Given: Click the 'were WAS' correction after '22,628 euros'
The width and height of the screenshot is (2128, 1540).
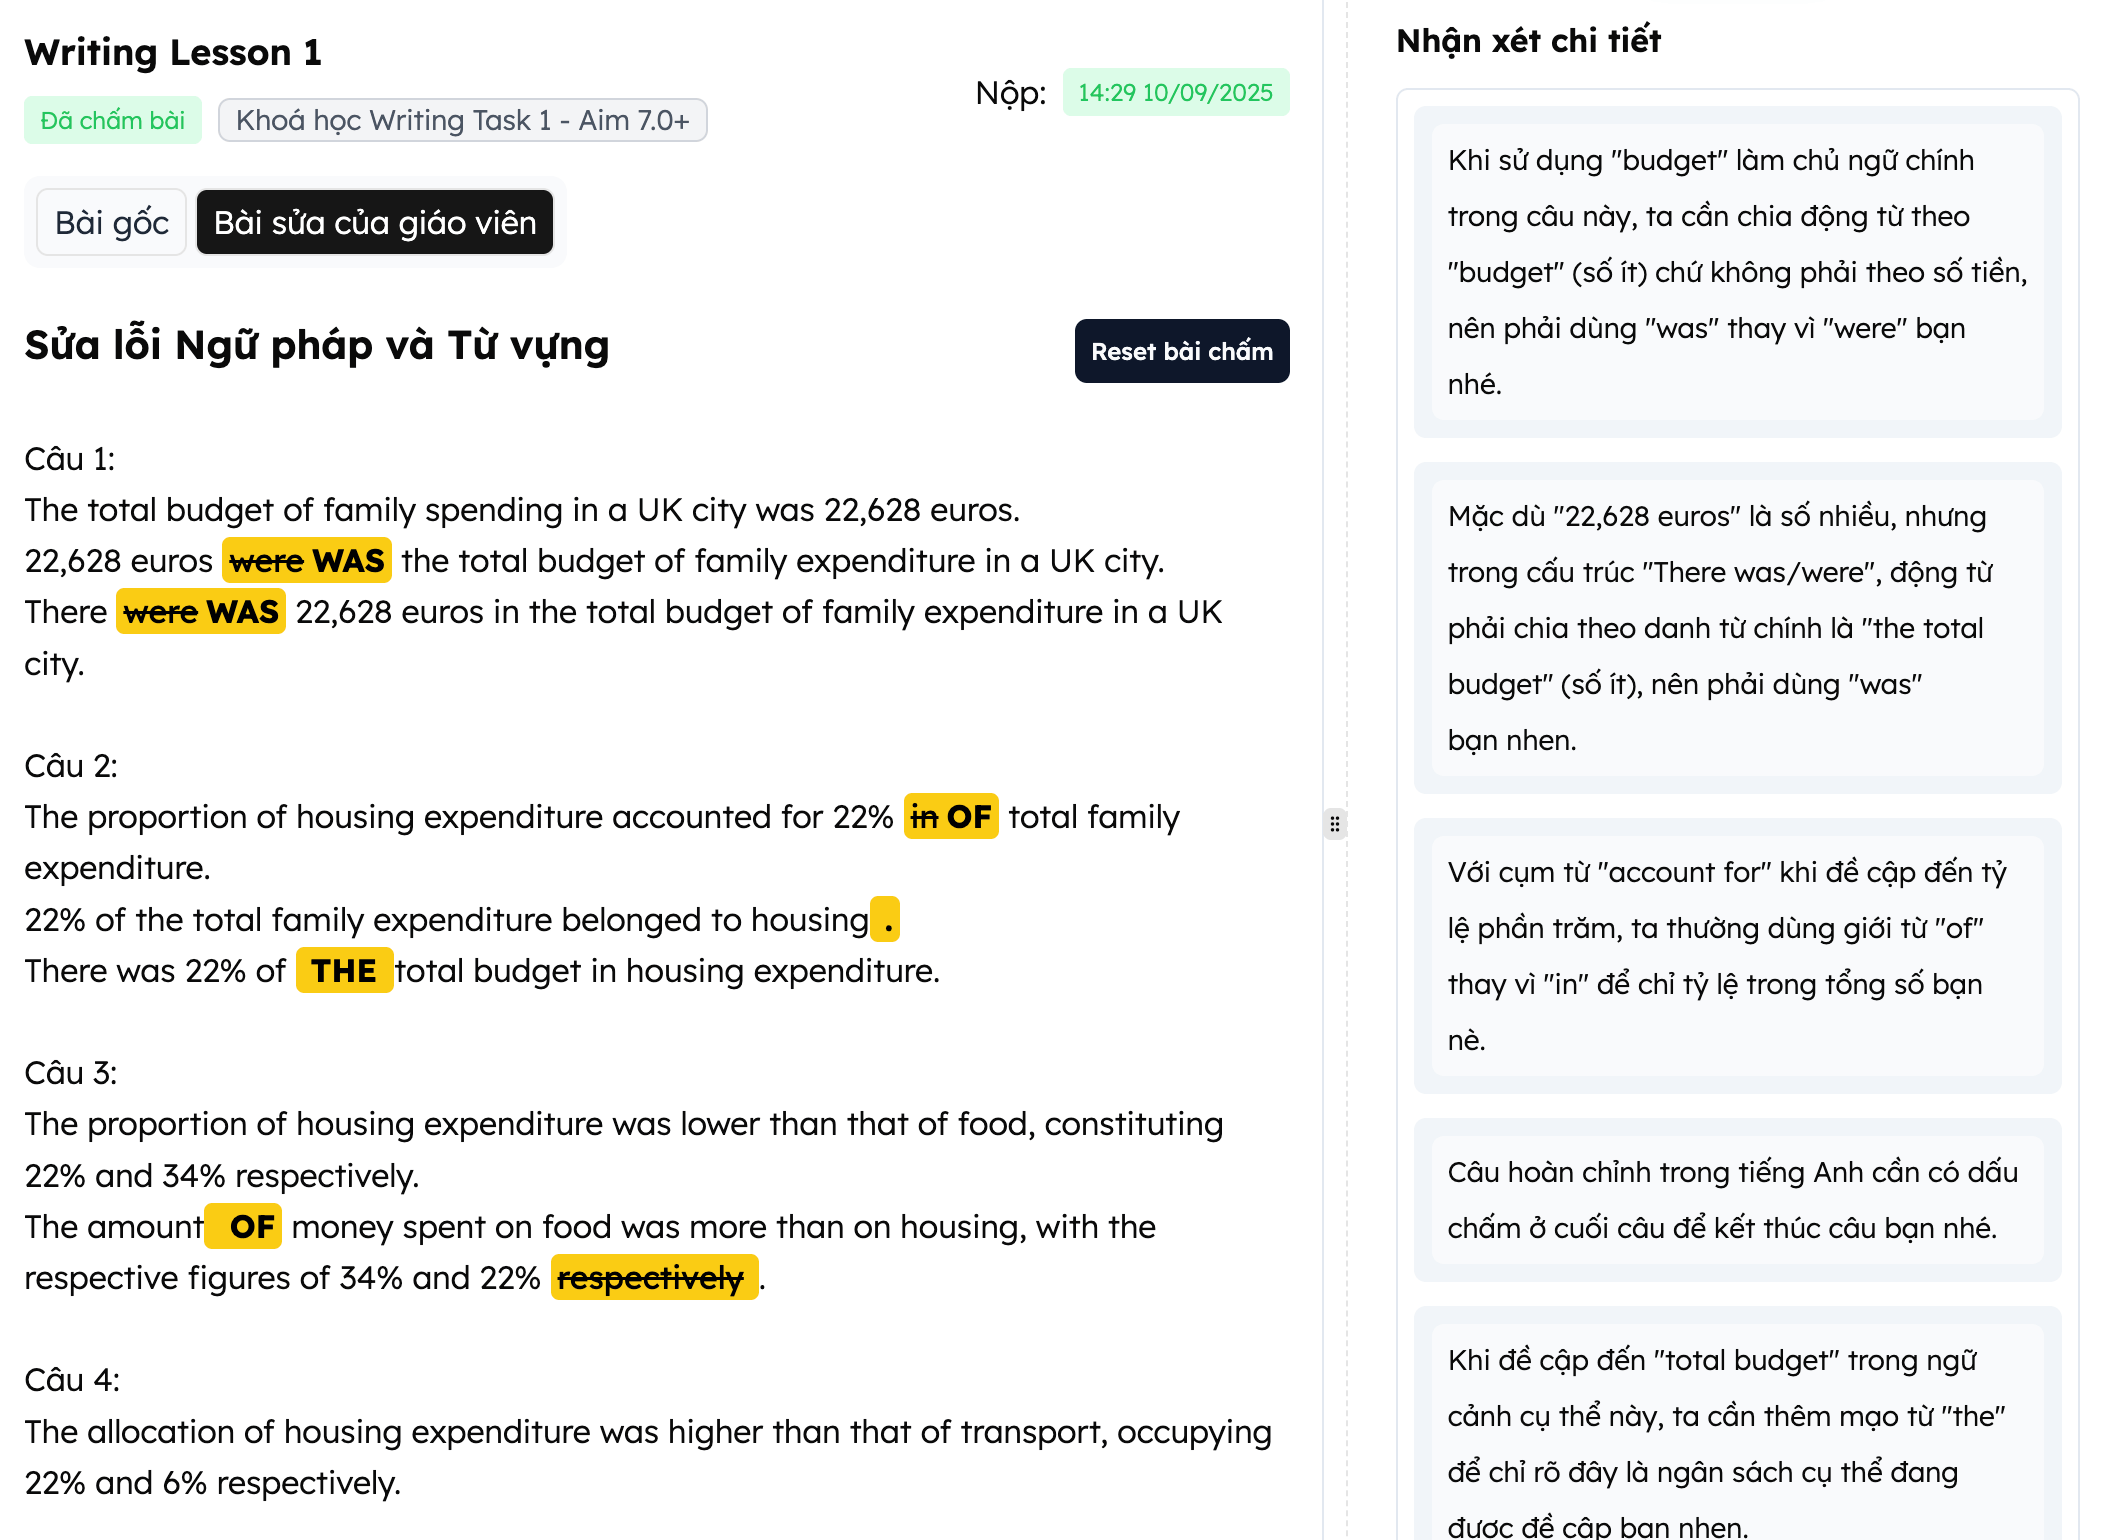Looking at the screenshot, I should tap(307, 561).
